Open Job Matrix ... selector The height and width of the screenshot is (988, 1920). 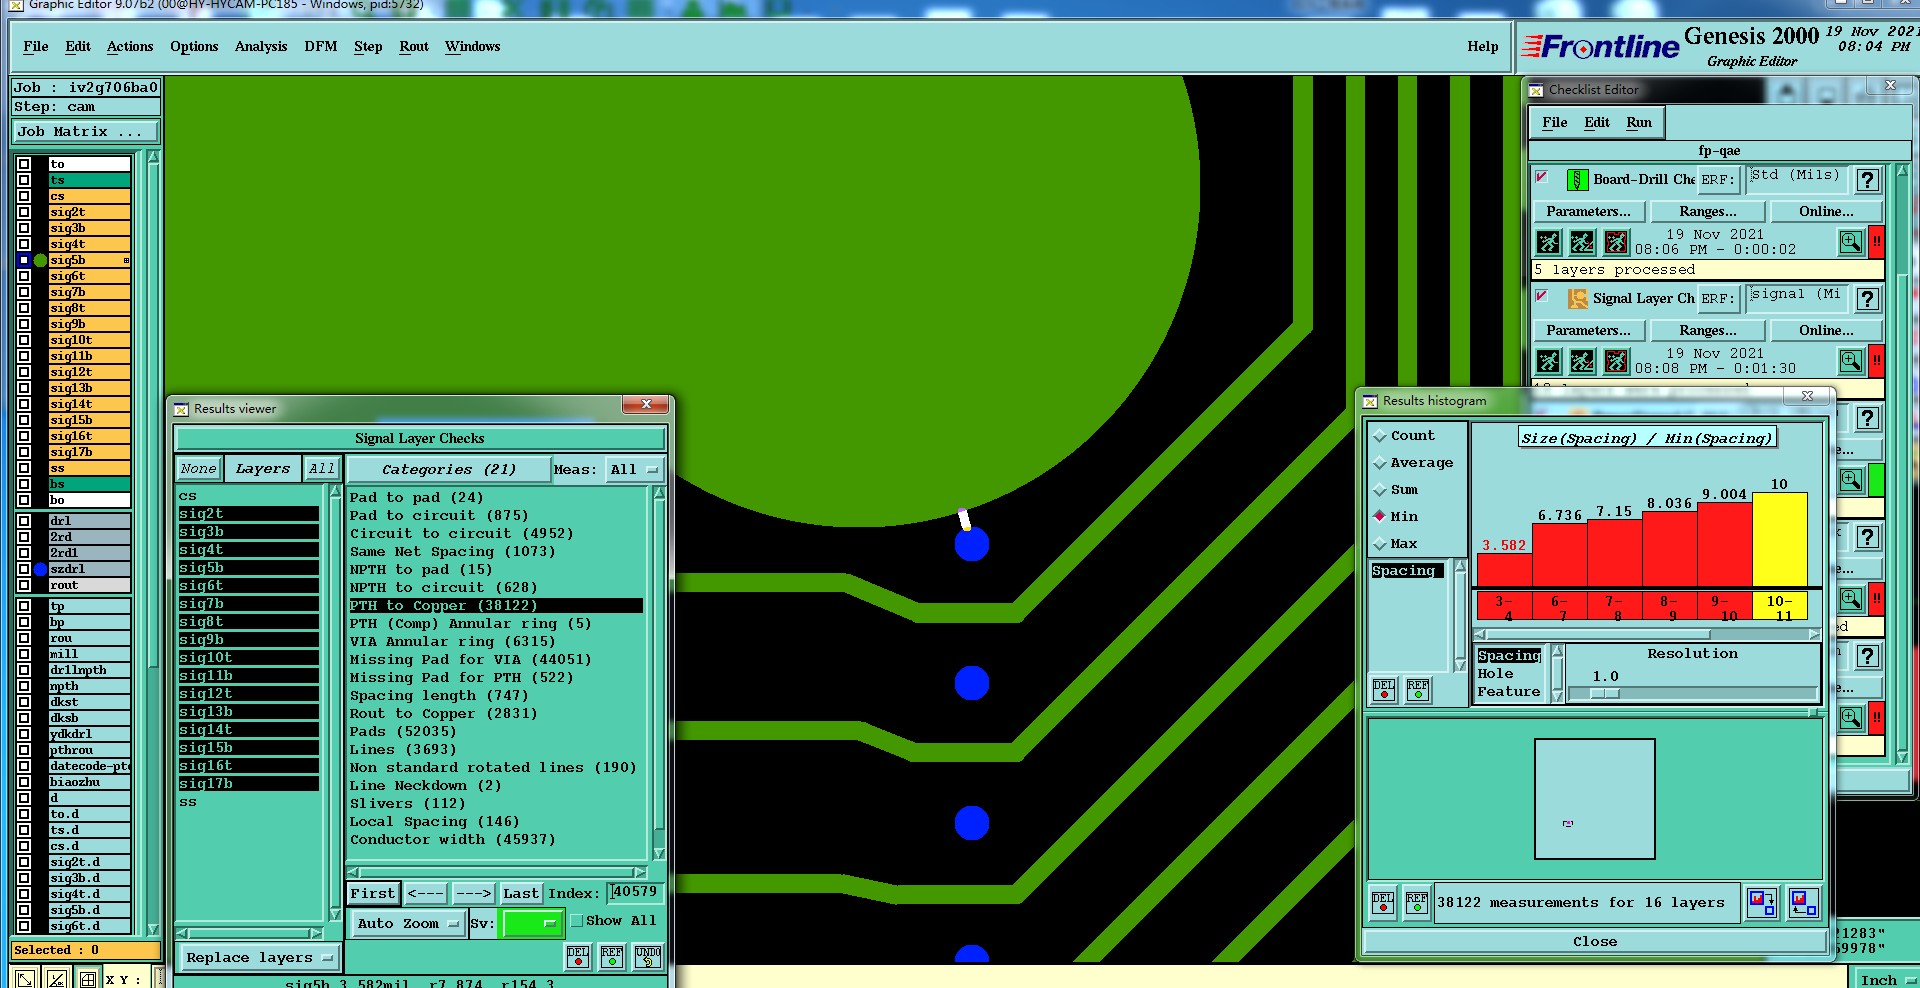(x=86, y=132)
